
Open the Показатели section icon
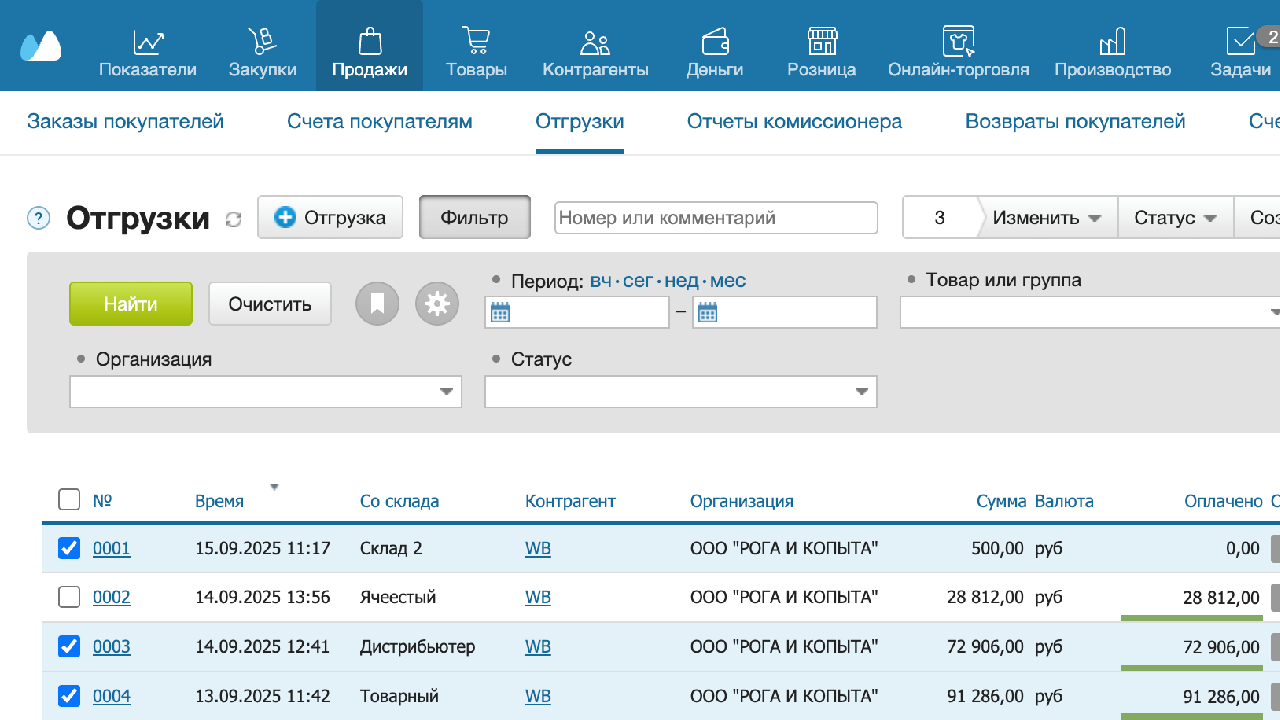[148, 41]
